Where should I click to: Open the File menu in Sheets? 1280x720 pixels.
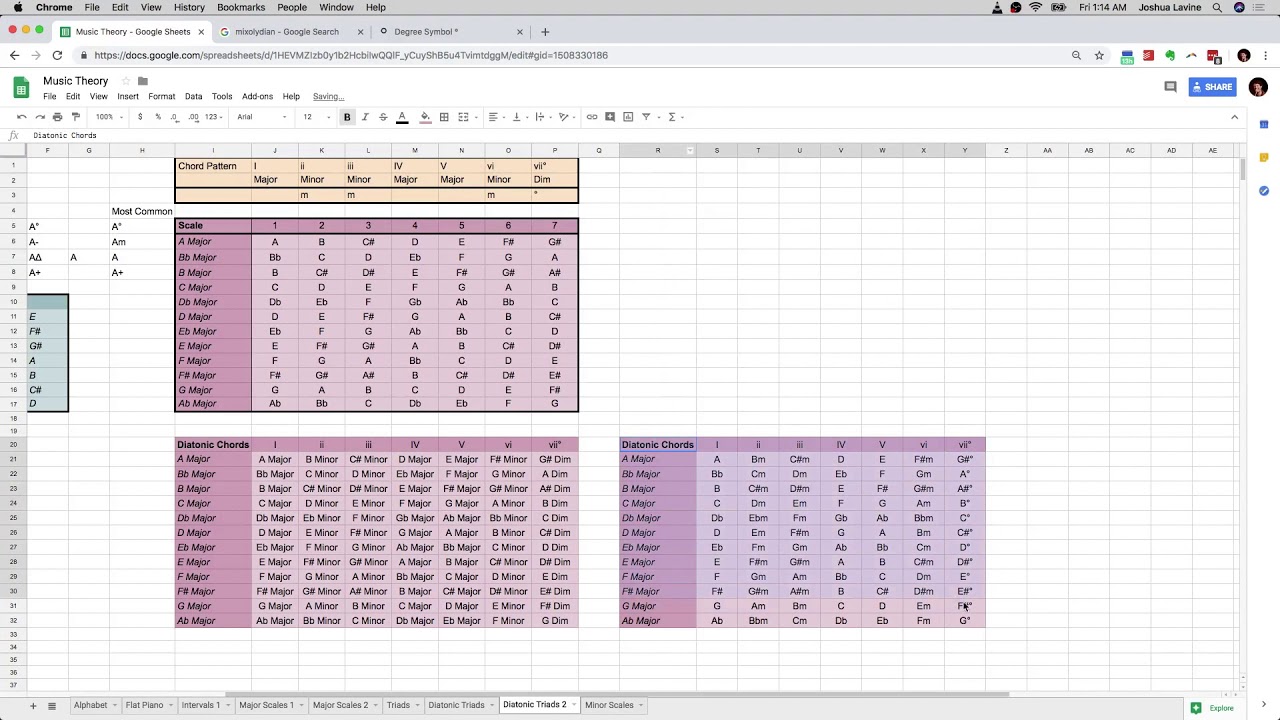(49, 97)
